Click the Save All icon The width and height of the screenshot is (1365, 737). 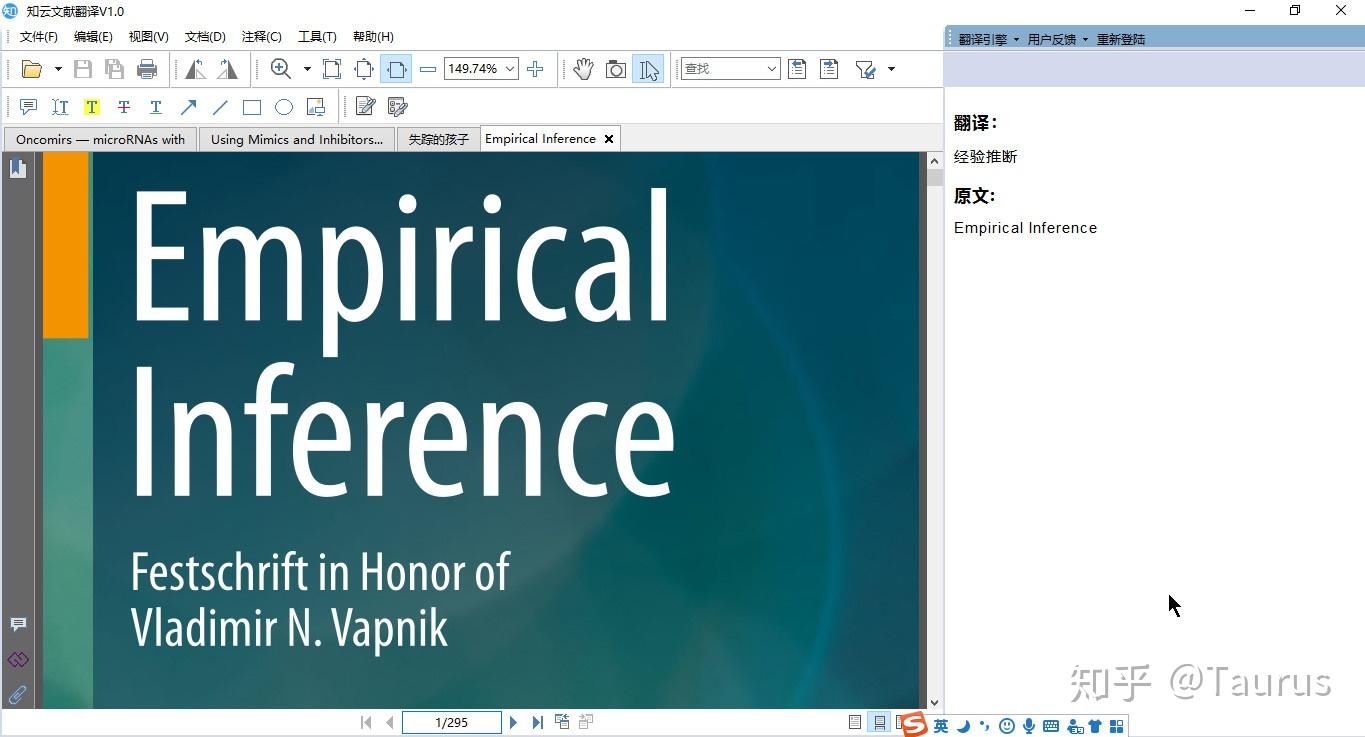tap(115, 69)
